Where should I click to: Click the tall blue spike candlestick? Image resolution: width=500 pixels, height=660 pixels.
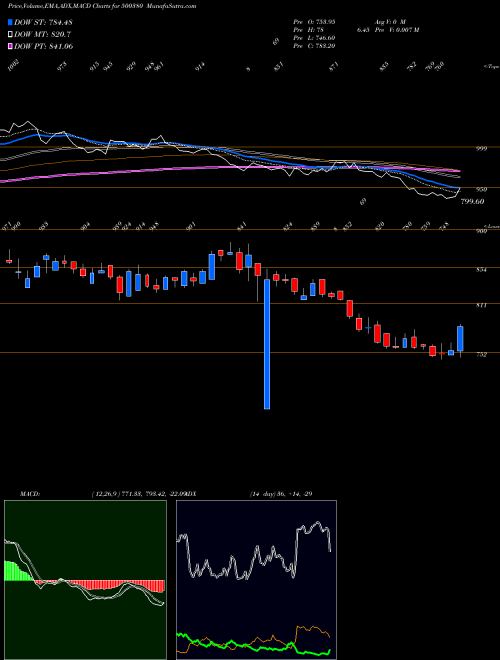point(267,344)
